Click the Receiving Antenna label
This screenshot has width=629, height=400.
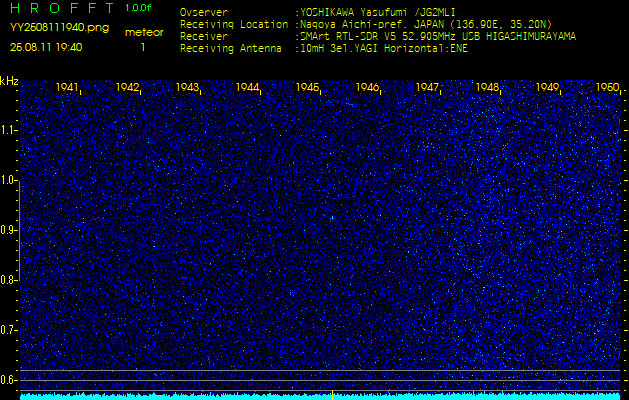point(231,49)
